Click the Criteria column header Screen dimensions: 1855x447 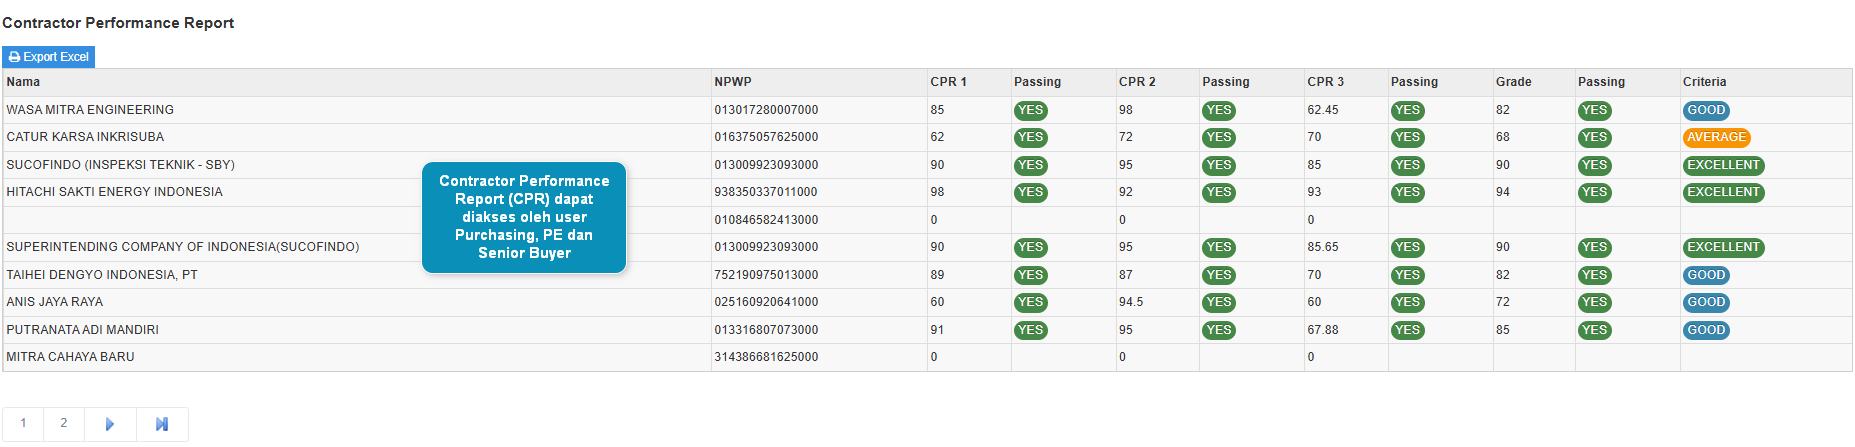[1704, 82]
